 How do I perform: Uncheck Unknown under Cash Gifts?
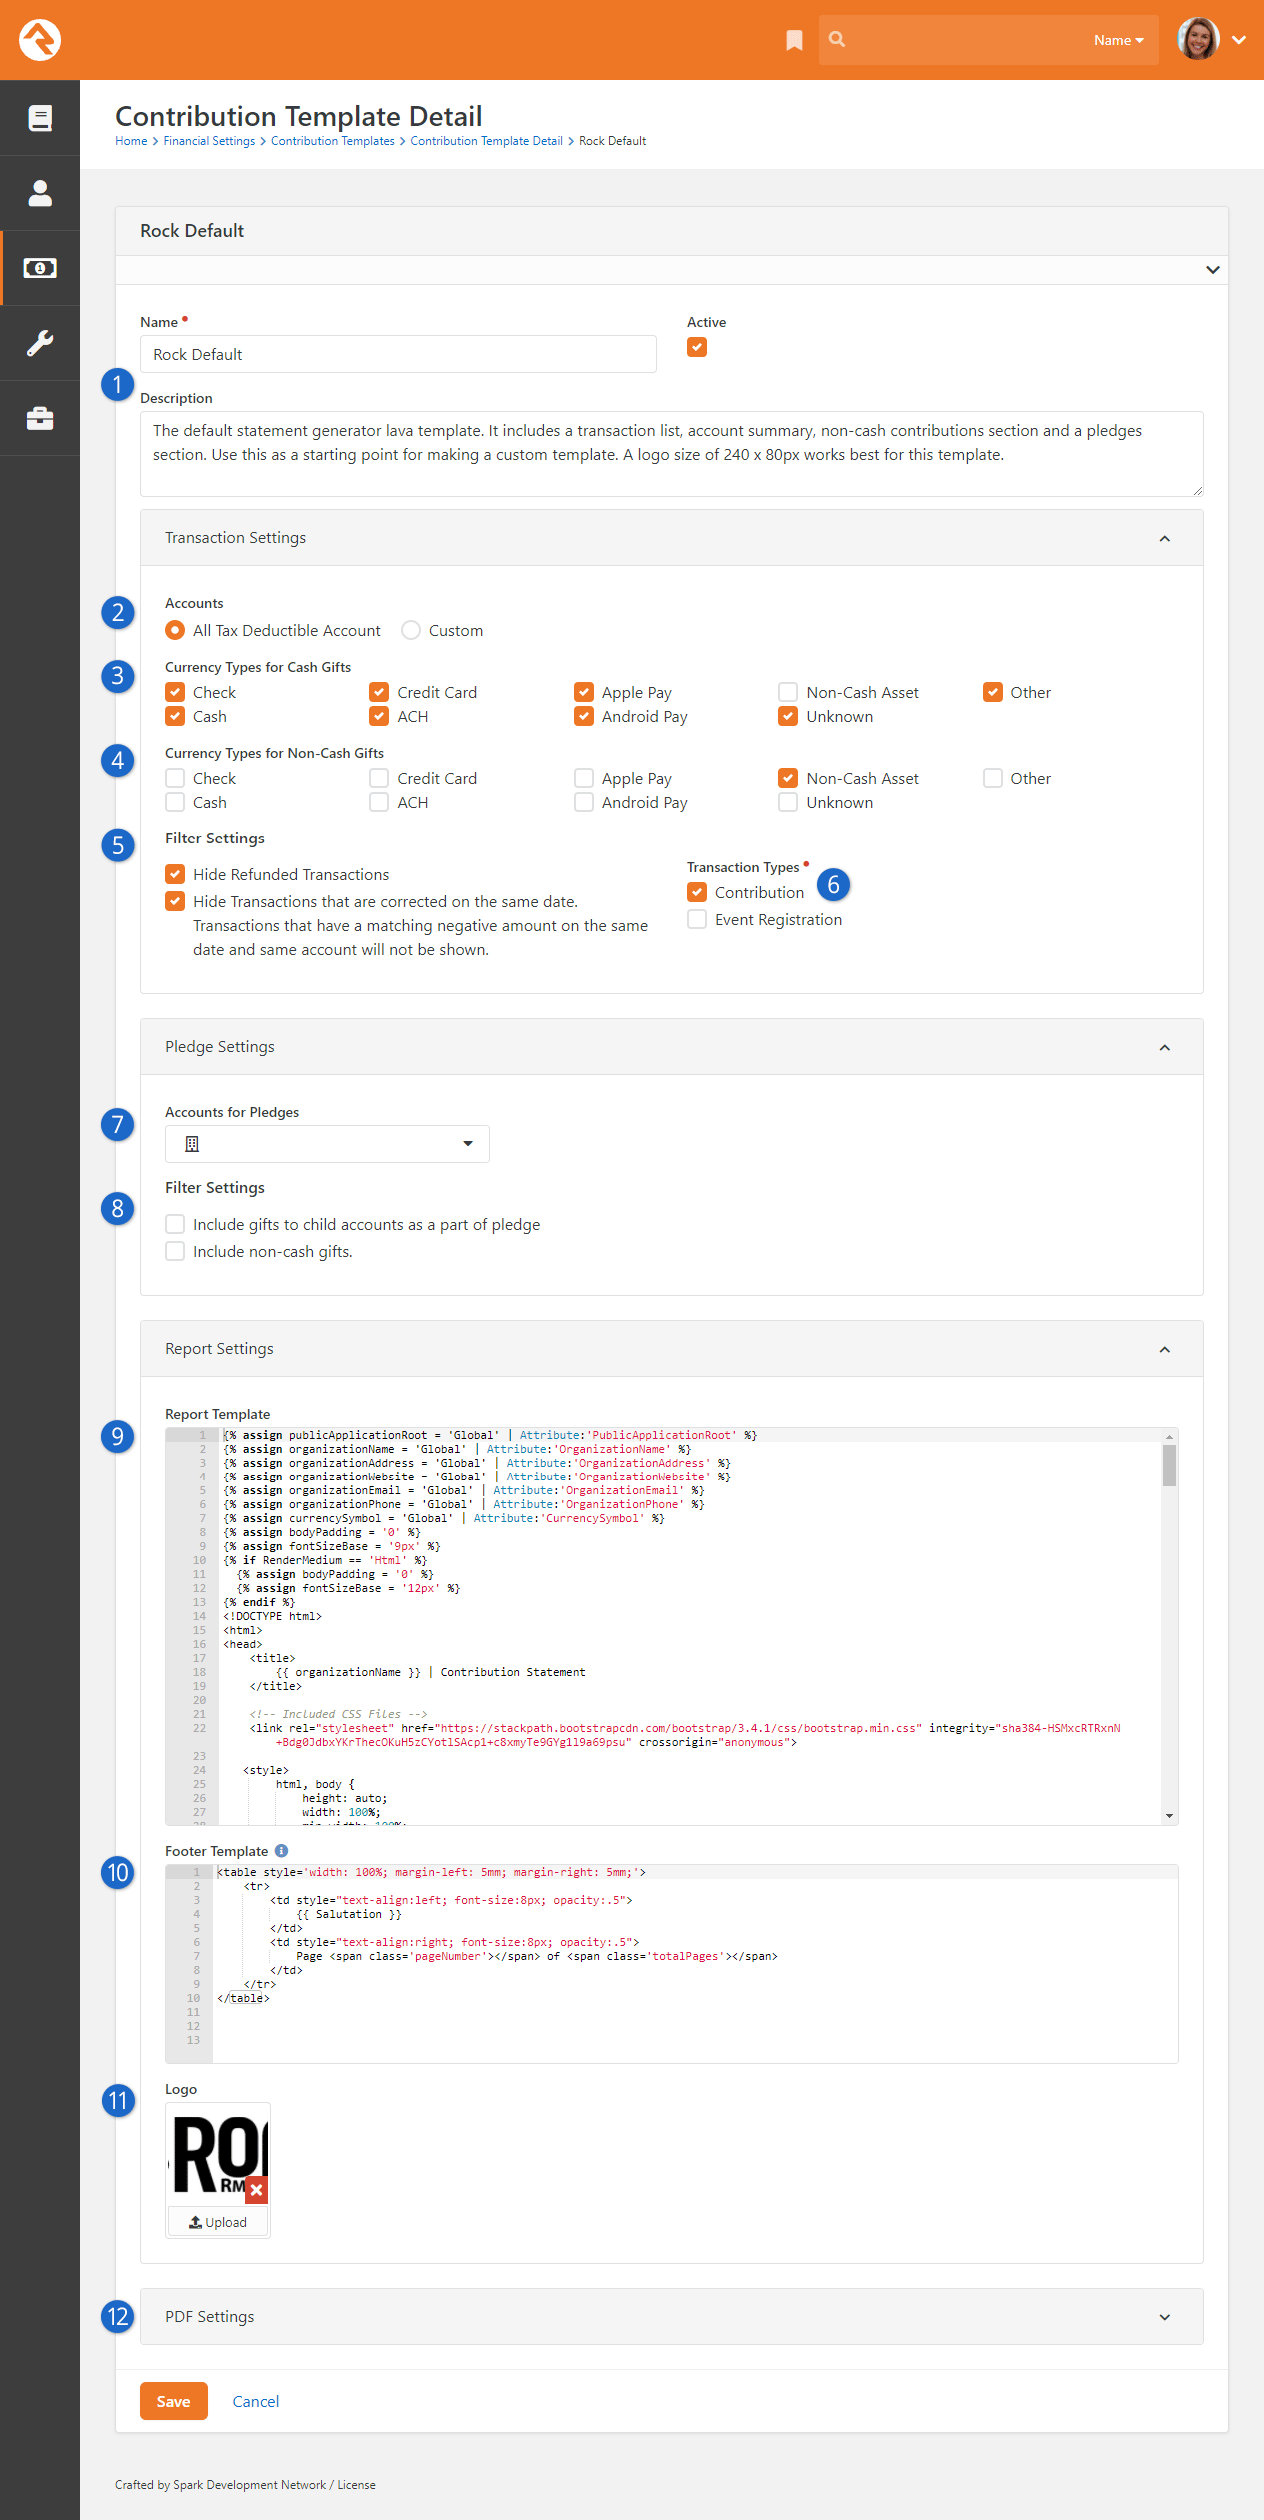click(788, 716)
